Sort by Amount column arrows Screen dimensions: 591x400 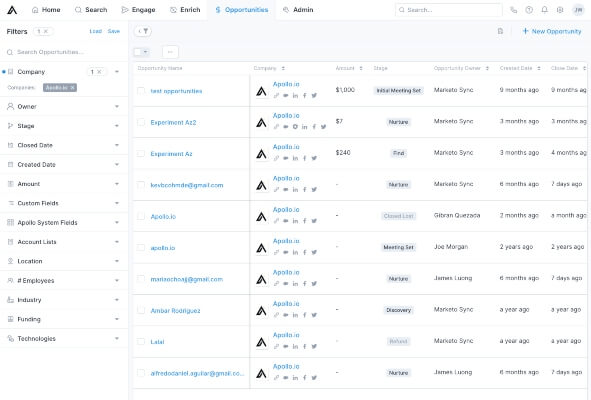tap(361, 68)
